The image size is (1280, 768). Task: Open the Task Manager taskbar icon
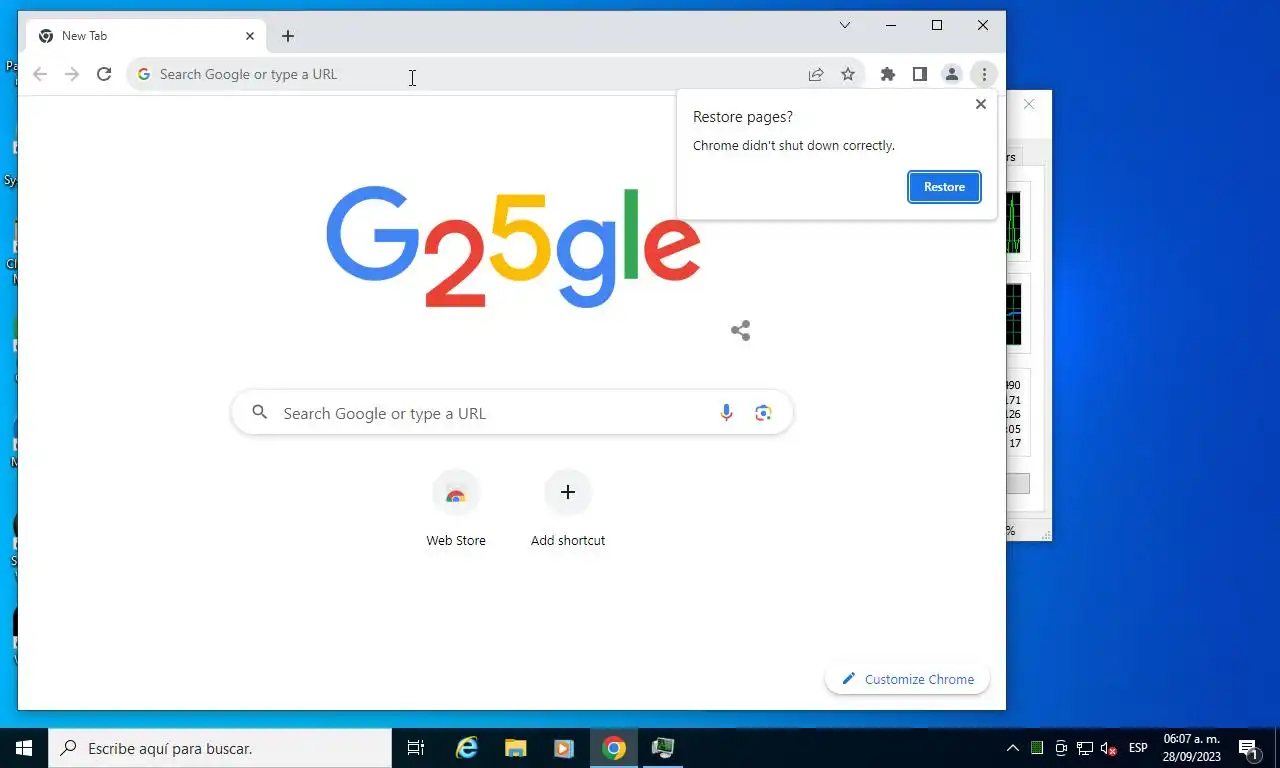(663, 748)
